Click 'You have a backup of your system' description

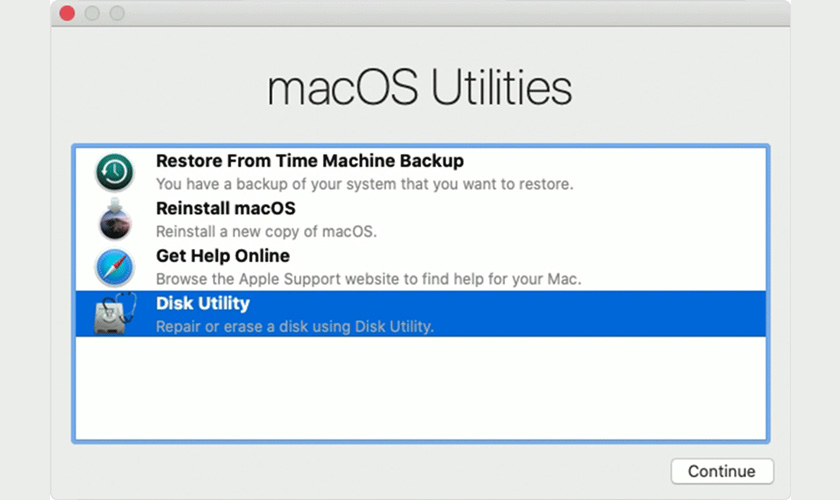pyautogui.click(x=364, y=184)
